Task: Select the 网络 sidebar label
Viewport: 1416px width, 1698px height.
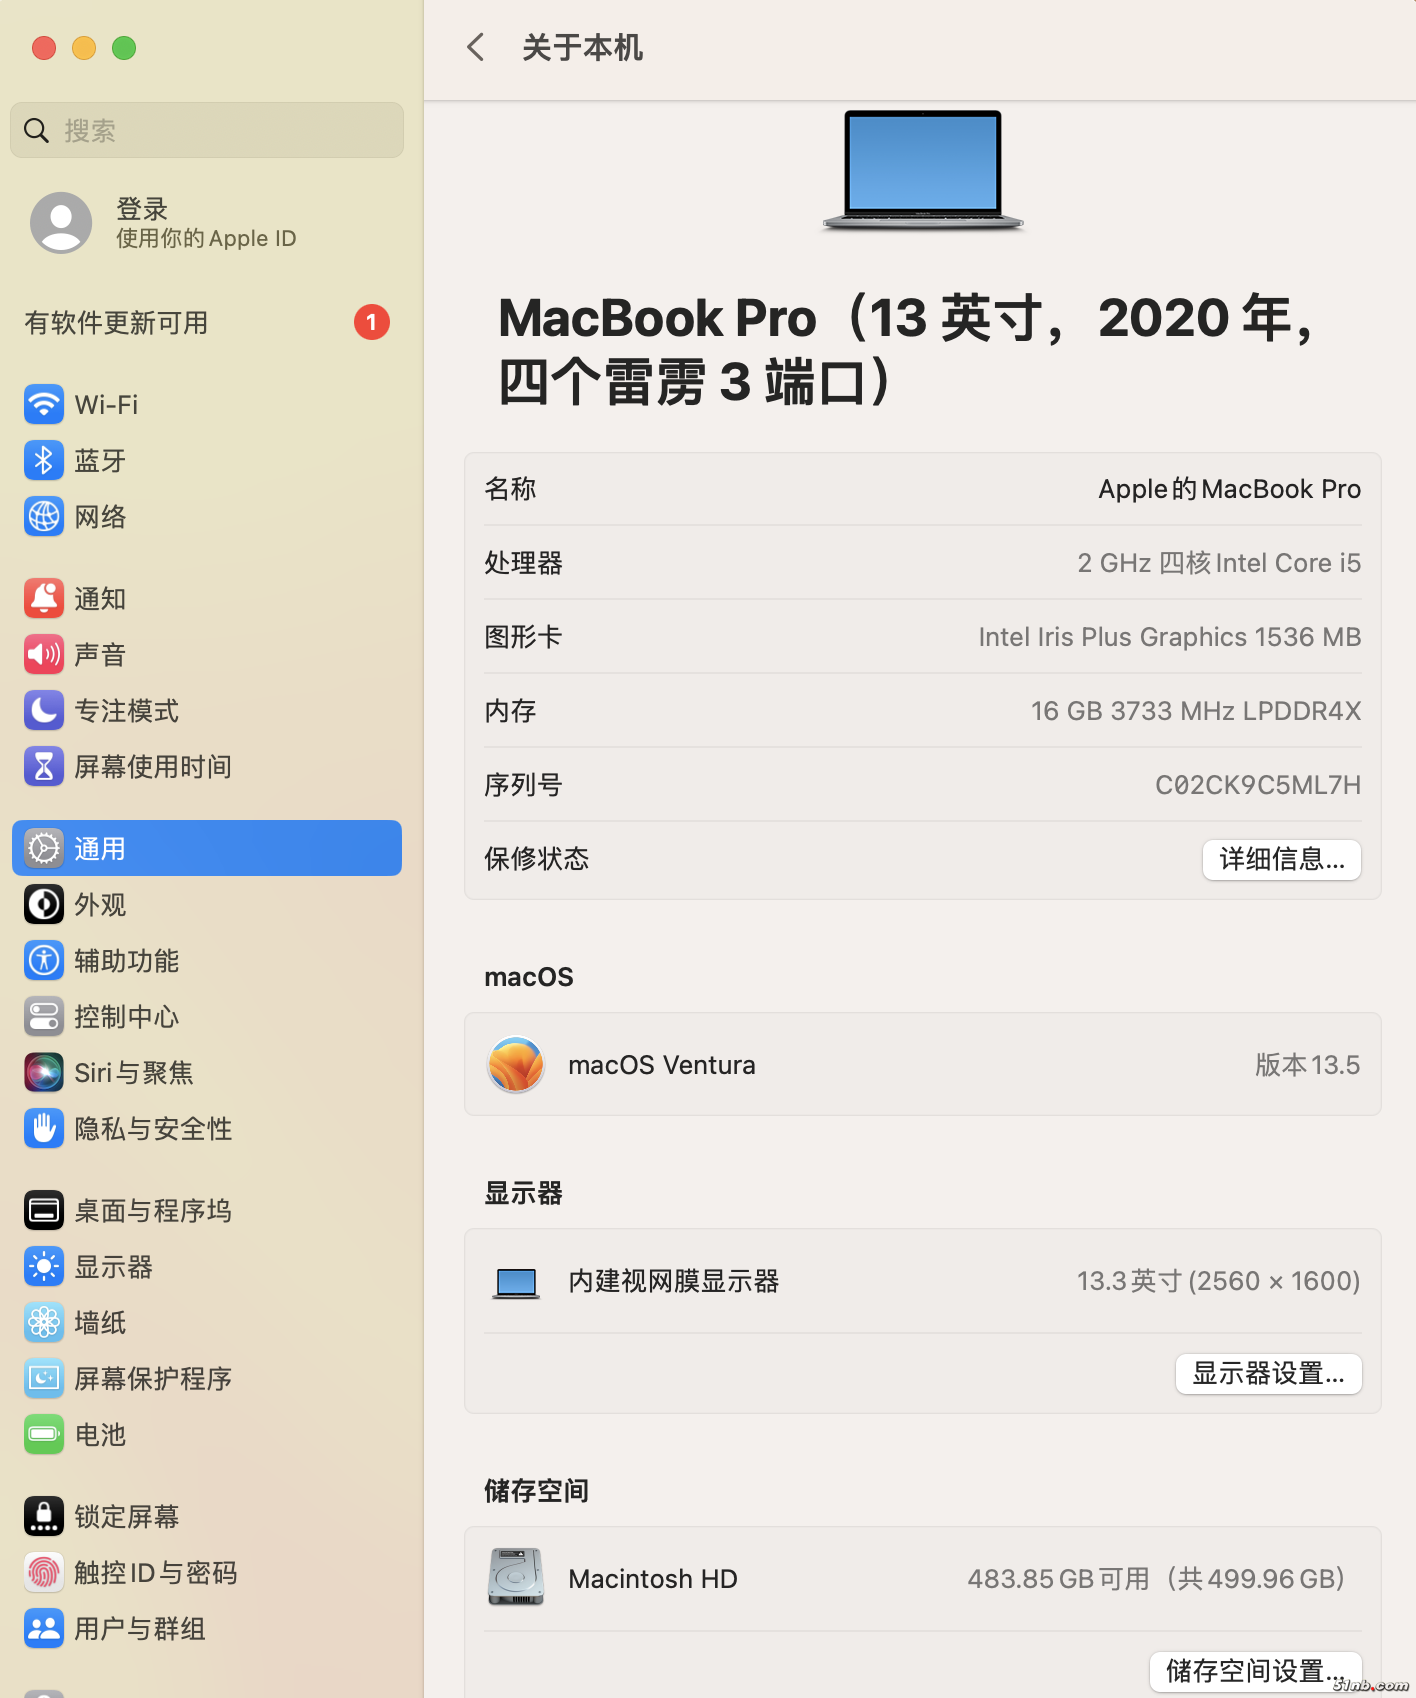Action: [100, 516]
